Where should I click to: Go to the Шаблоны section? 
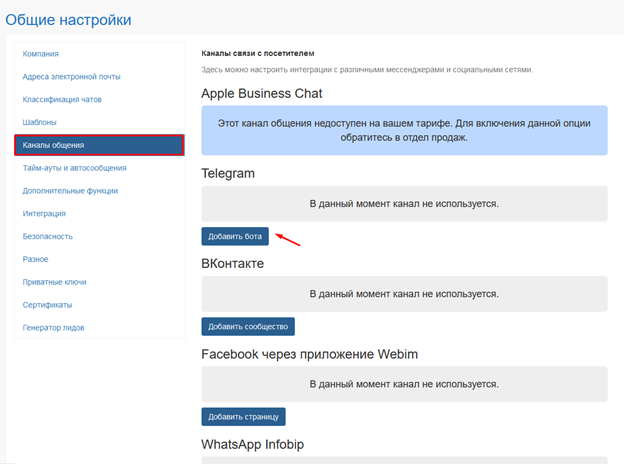39,122
